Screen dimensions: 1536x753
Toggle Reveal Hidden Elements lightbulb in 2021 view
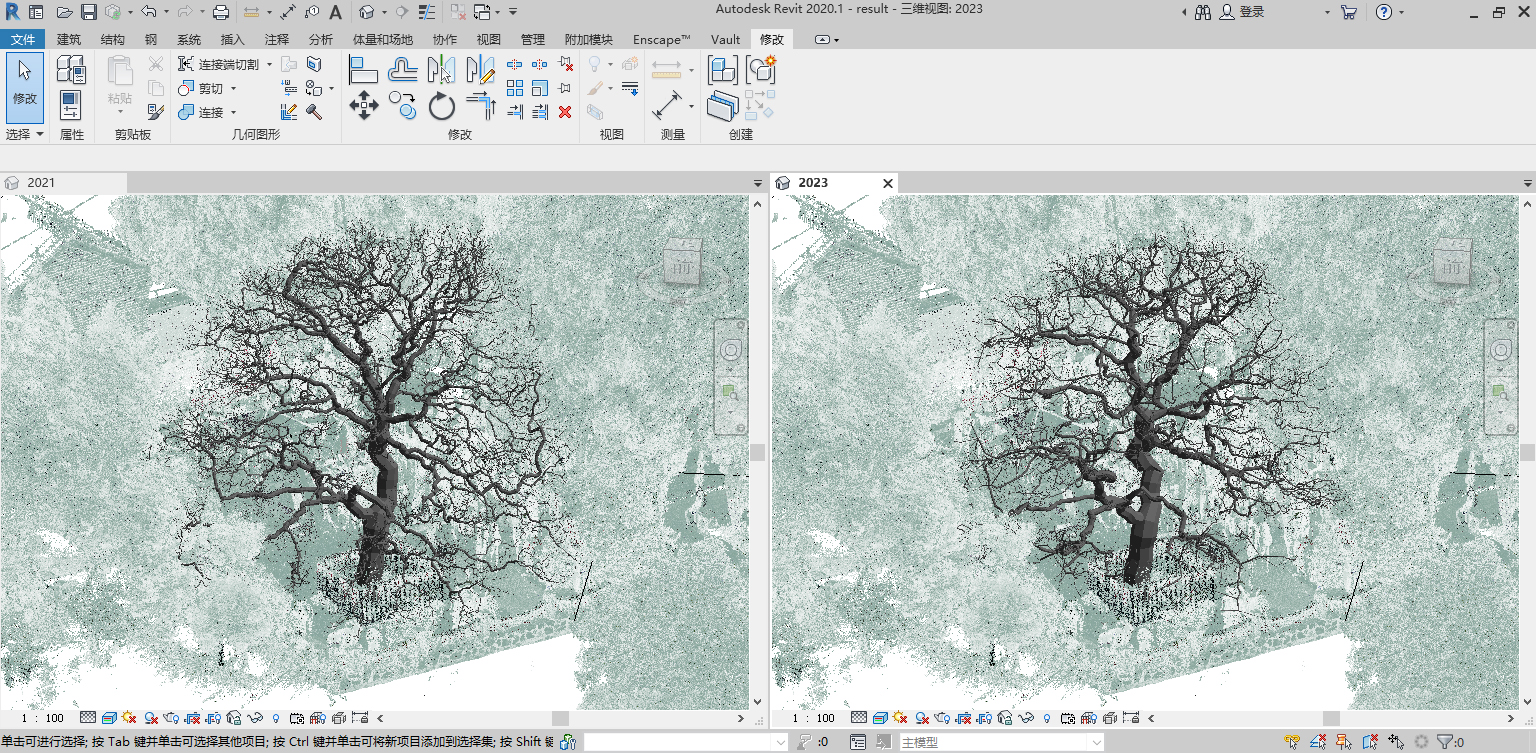[276, 718]
